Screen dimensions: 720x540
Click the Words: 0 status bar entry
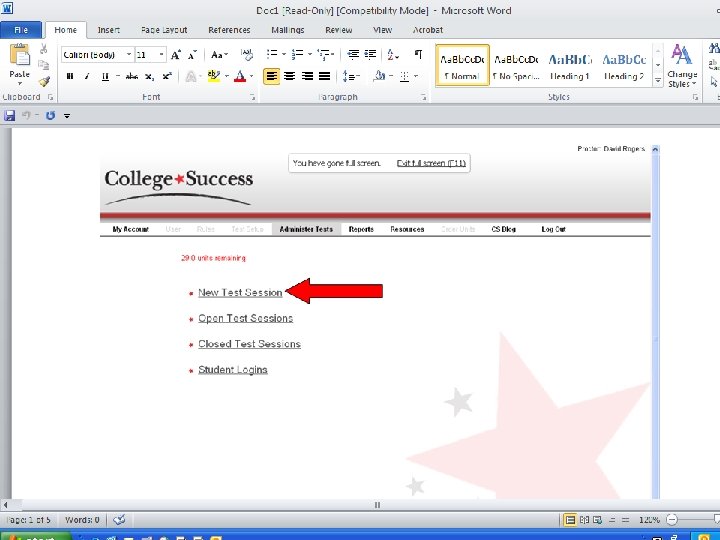tap(82, 520)
